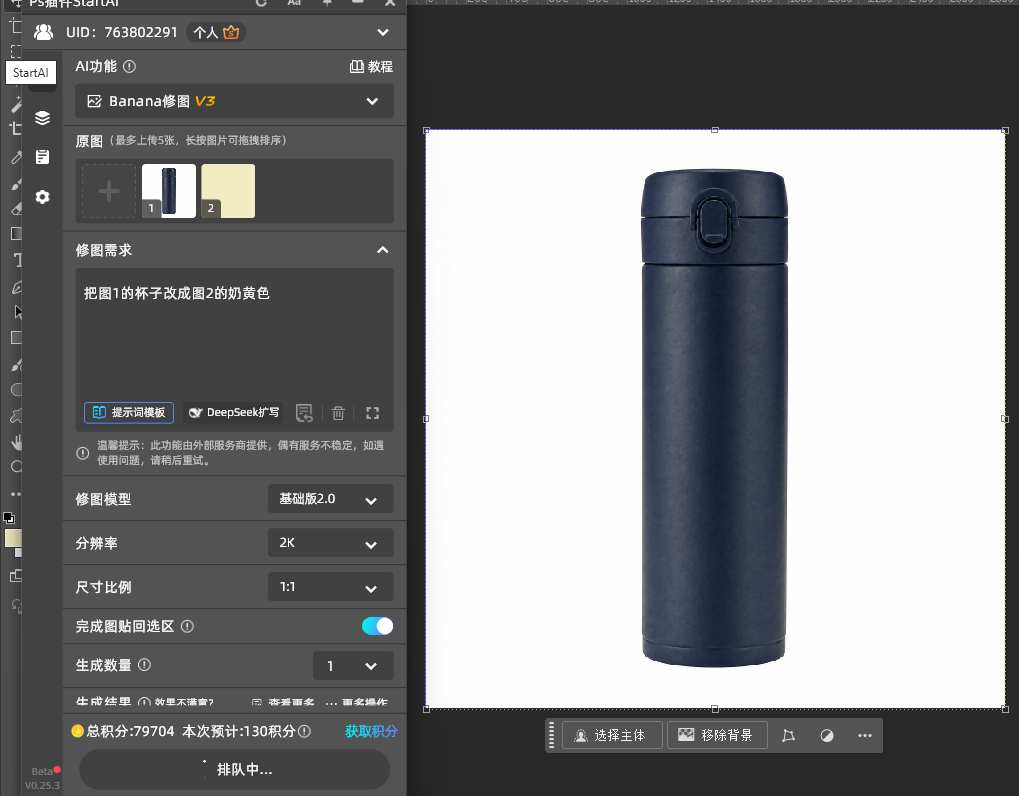
Task: Click the DeepSeek扩写 expand button
Action: pyautogui.click(x=233, y=413)
